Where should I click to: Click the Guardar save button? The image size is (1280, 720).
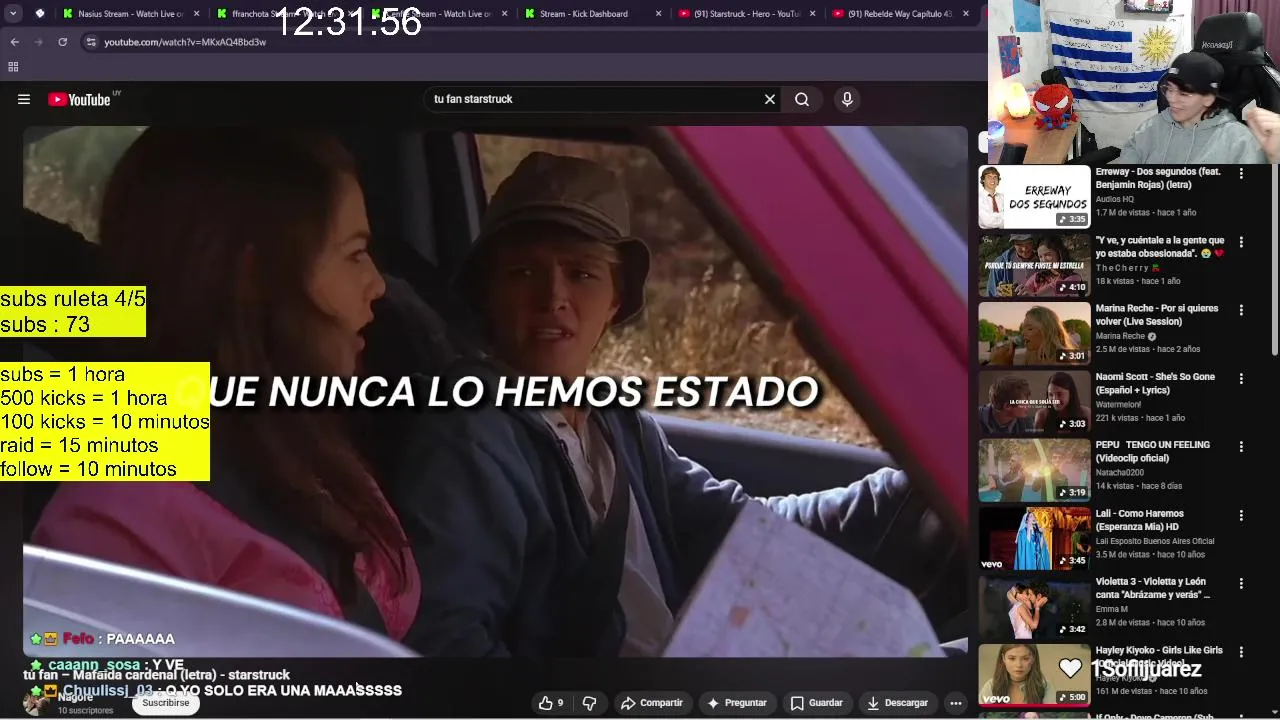[x=817, y=703]
